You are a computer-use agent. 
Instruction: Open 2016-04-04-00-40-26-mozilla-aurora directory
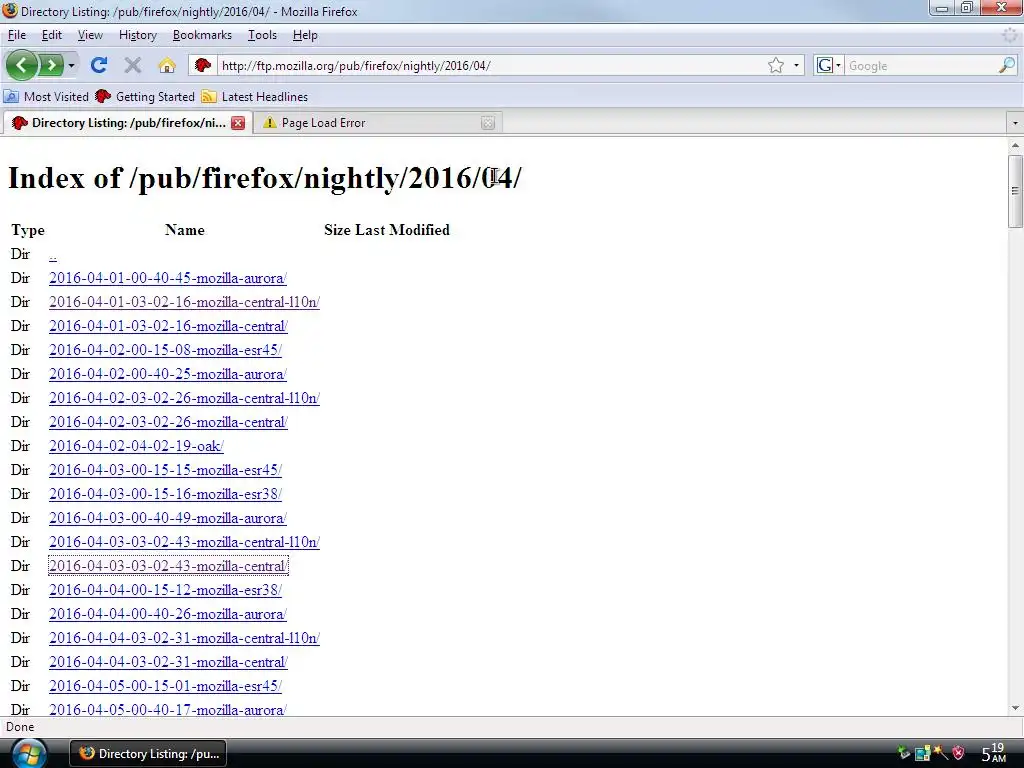coord(168,614)
